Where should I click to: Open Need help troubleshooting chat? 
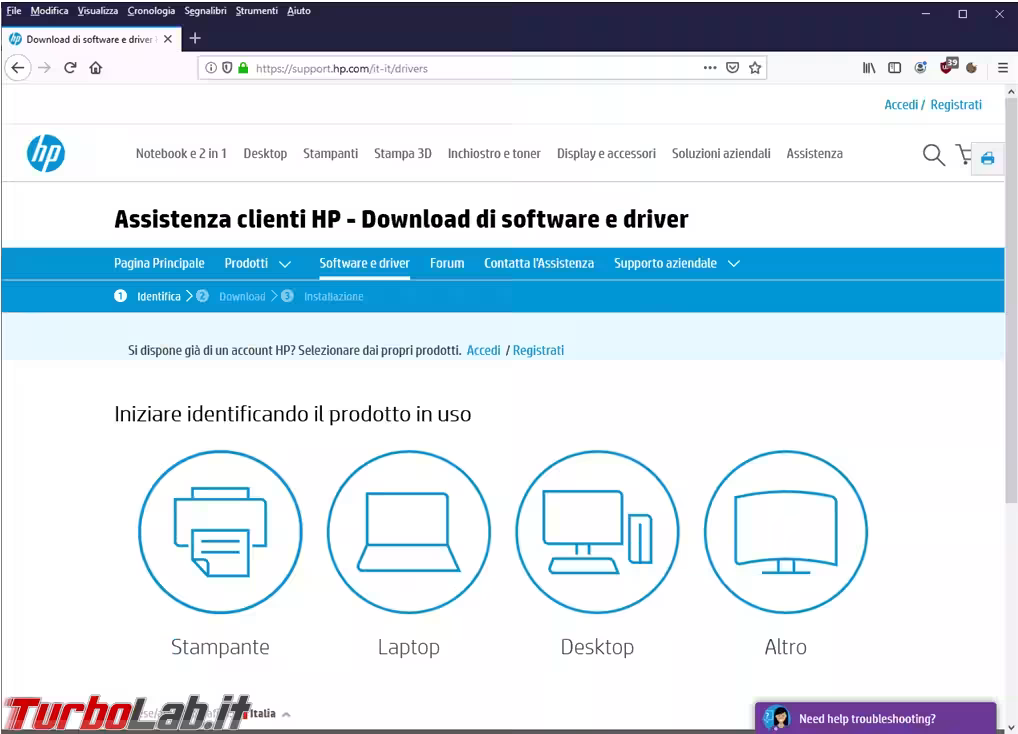pos(866,719)
